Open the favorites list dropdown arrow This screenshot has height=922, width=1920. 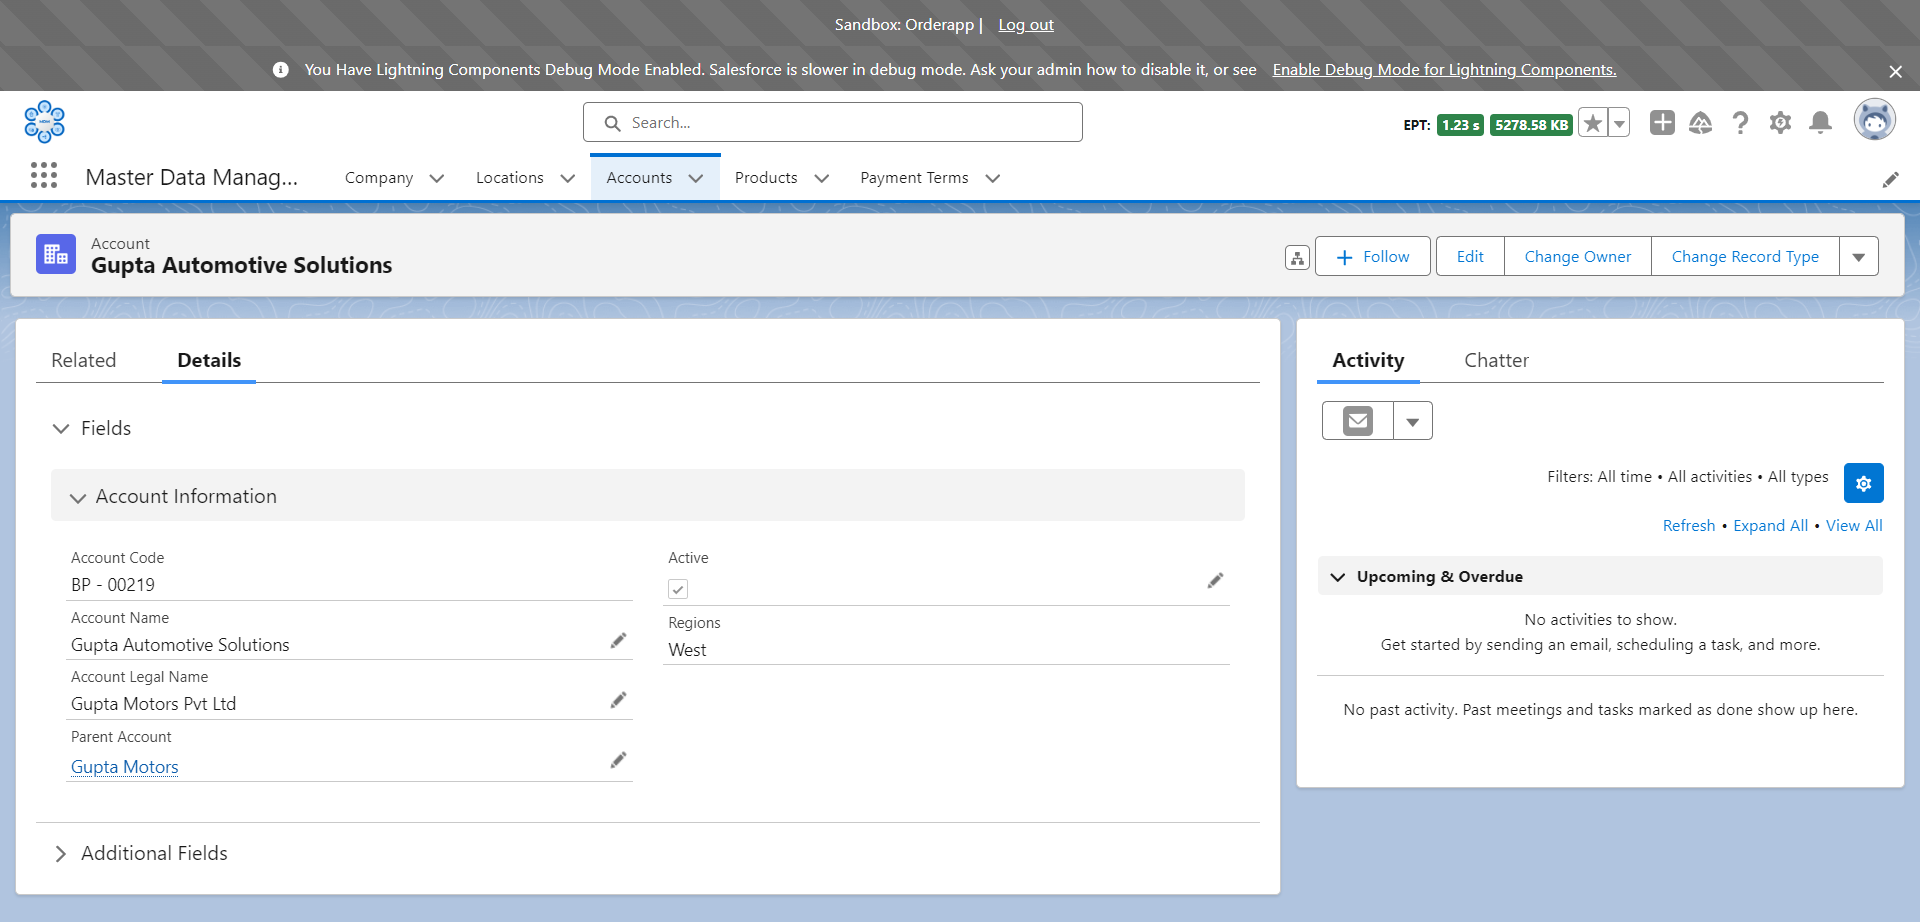click(1619, 123)
